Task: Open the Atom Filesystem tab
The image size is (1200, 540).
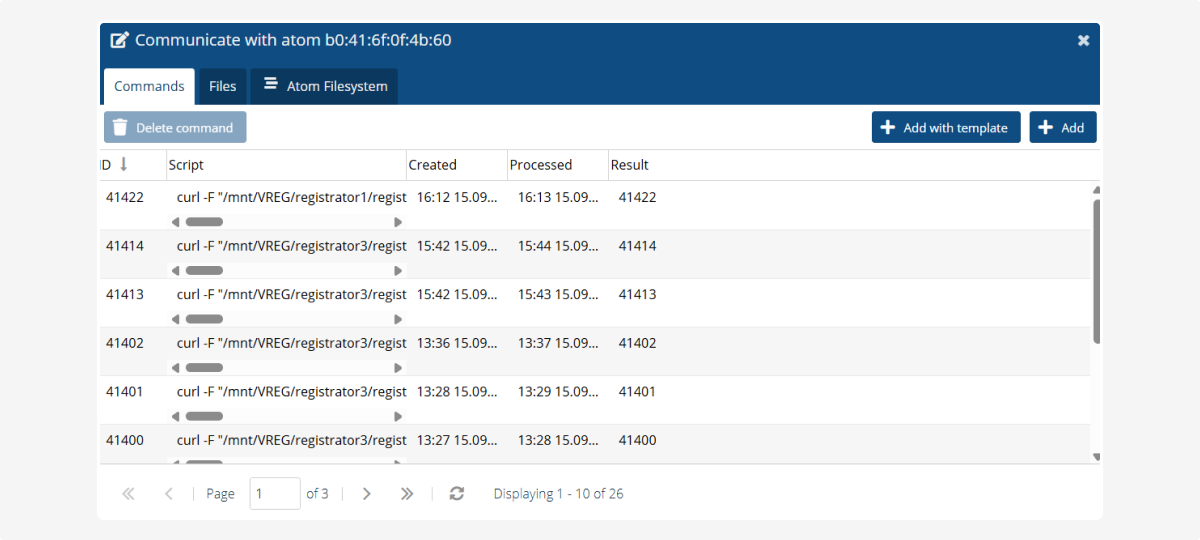Action: [x=325, y=87]
